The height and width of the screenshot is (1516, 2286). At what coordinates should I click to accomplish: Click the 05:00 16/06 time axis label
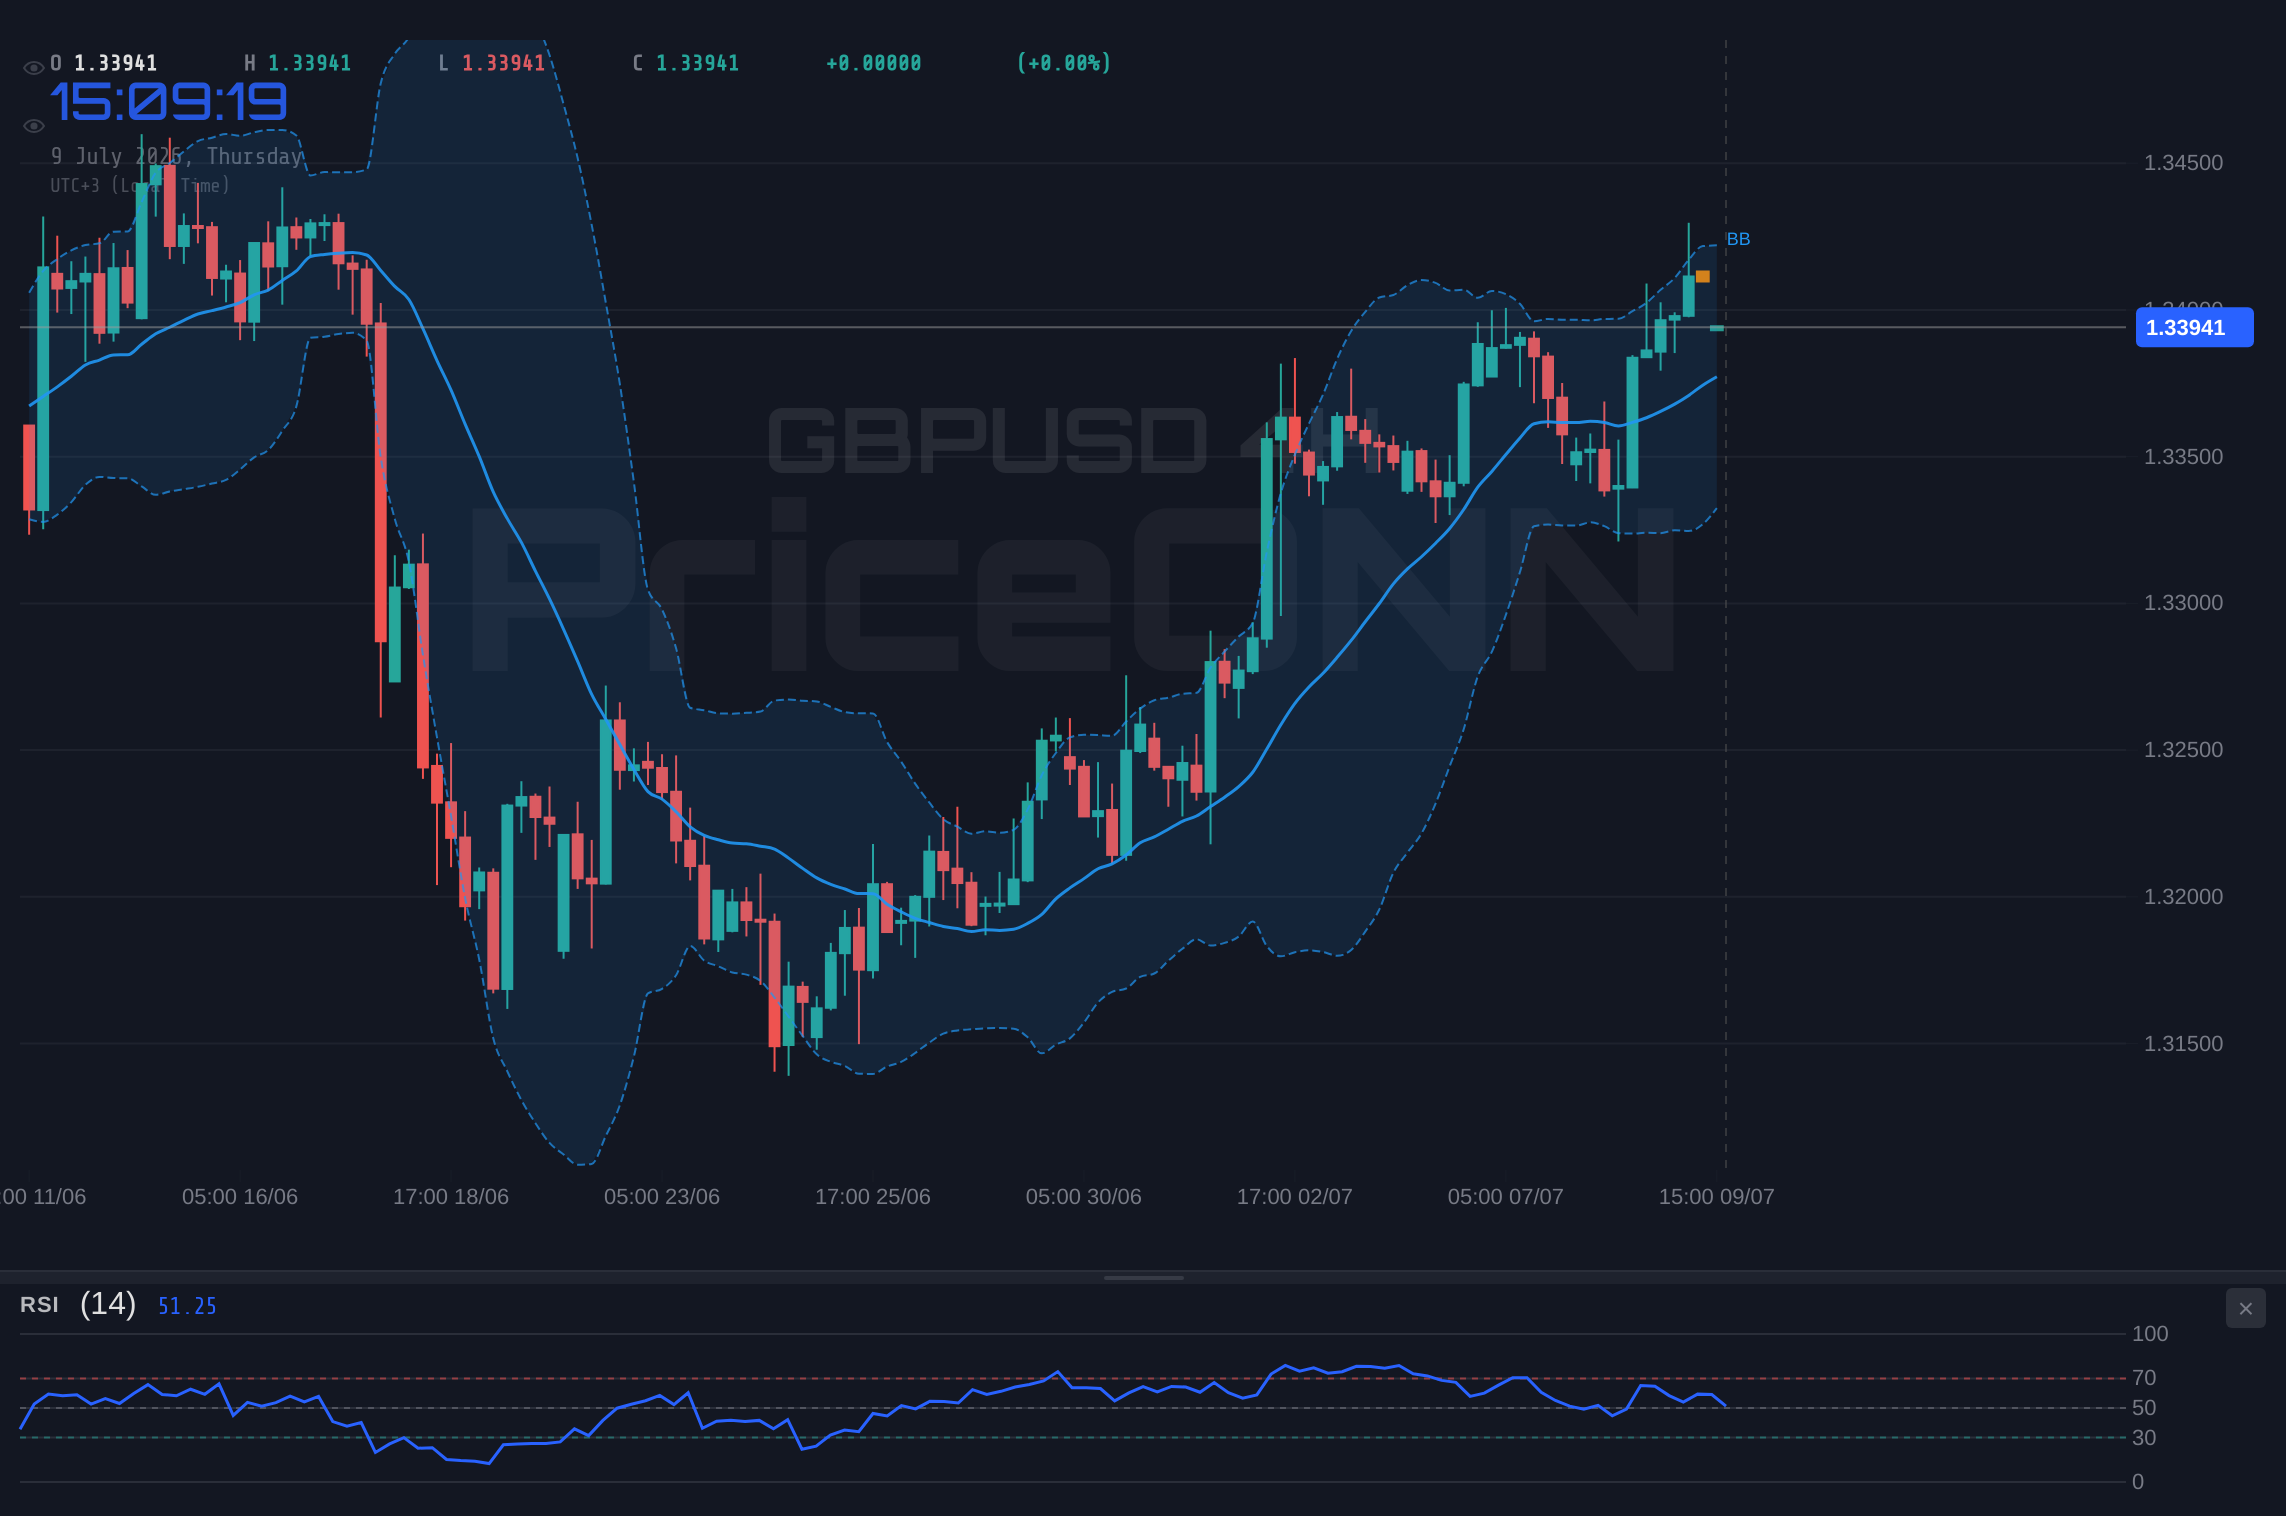tap(240, 1197)
